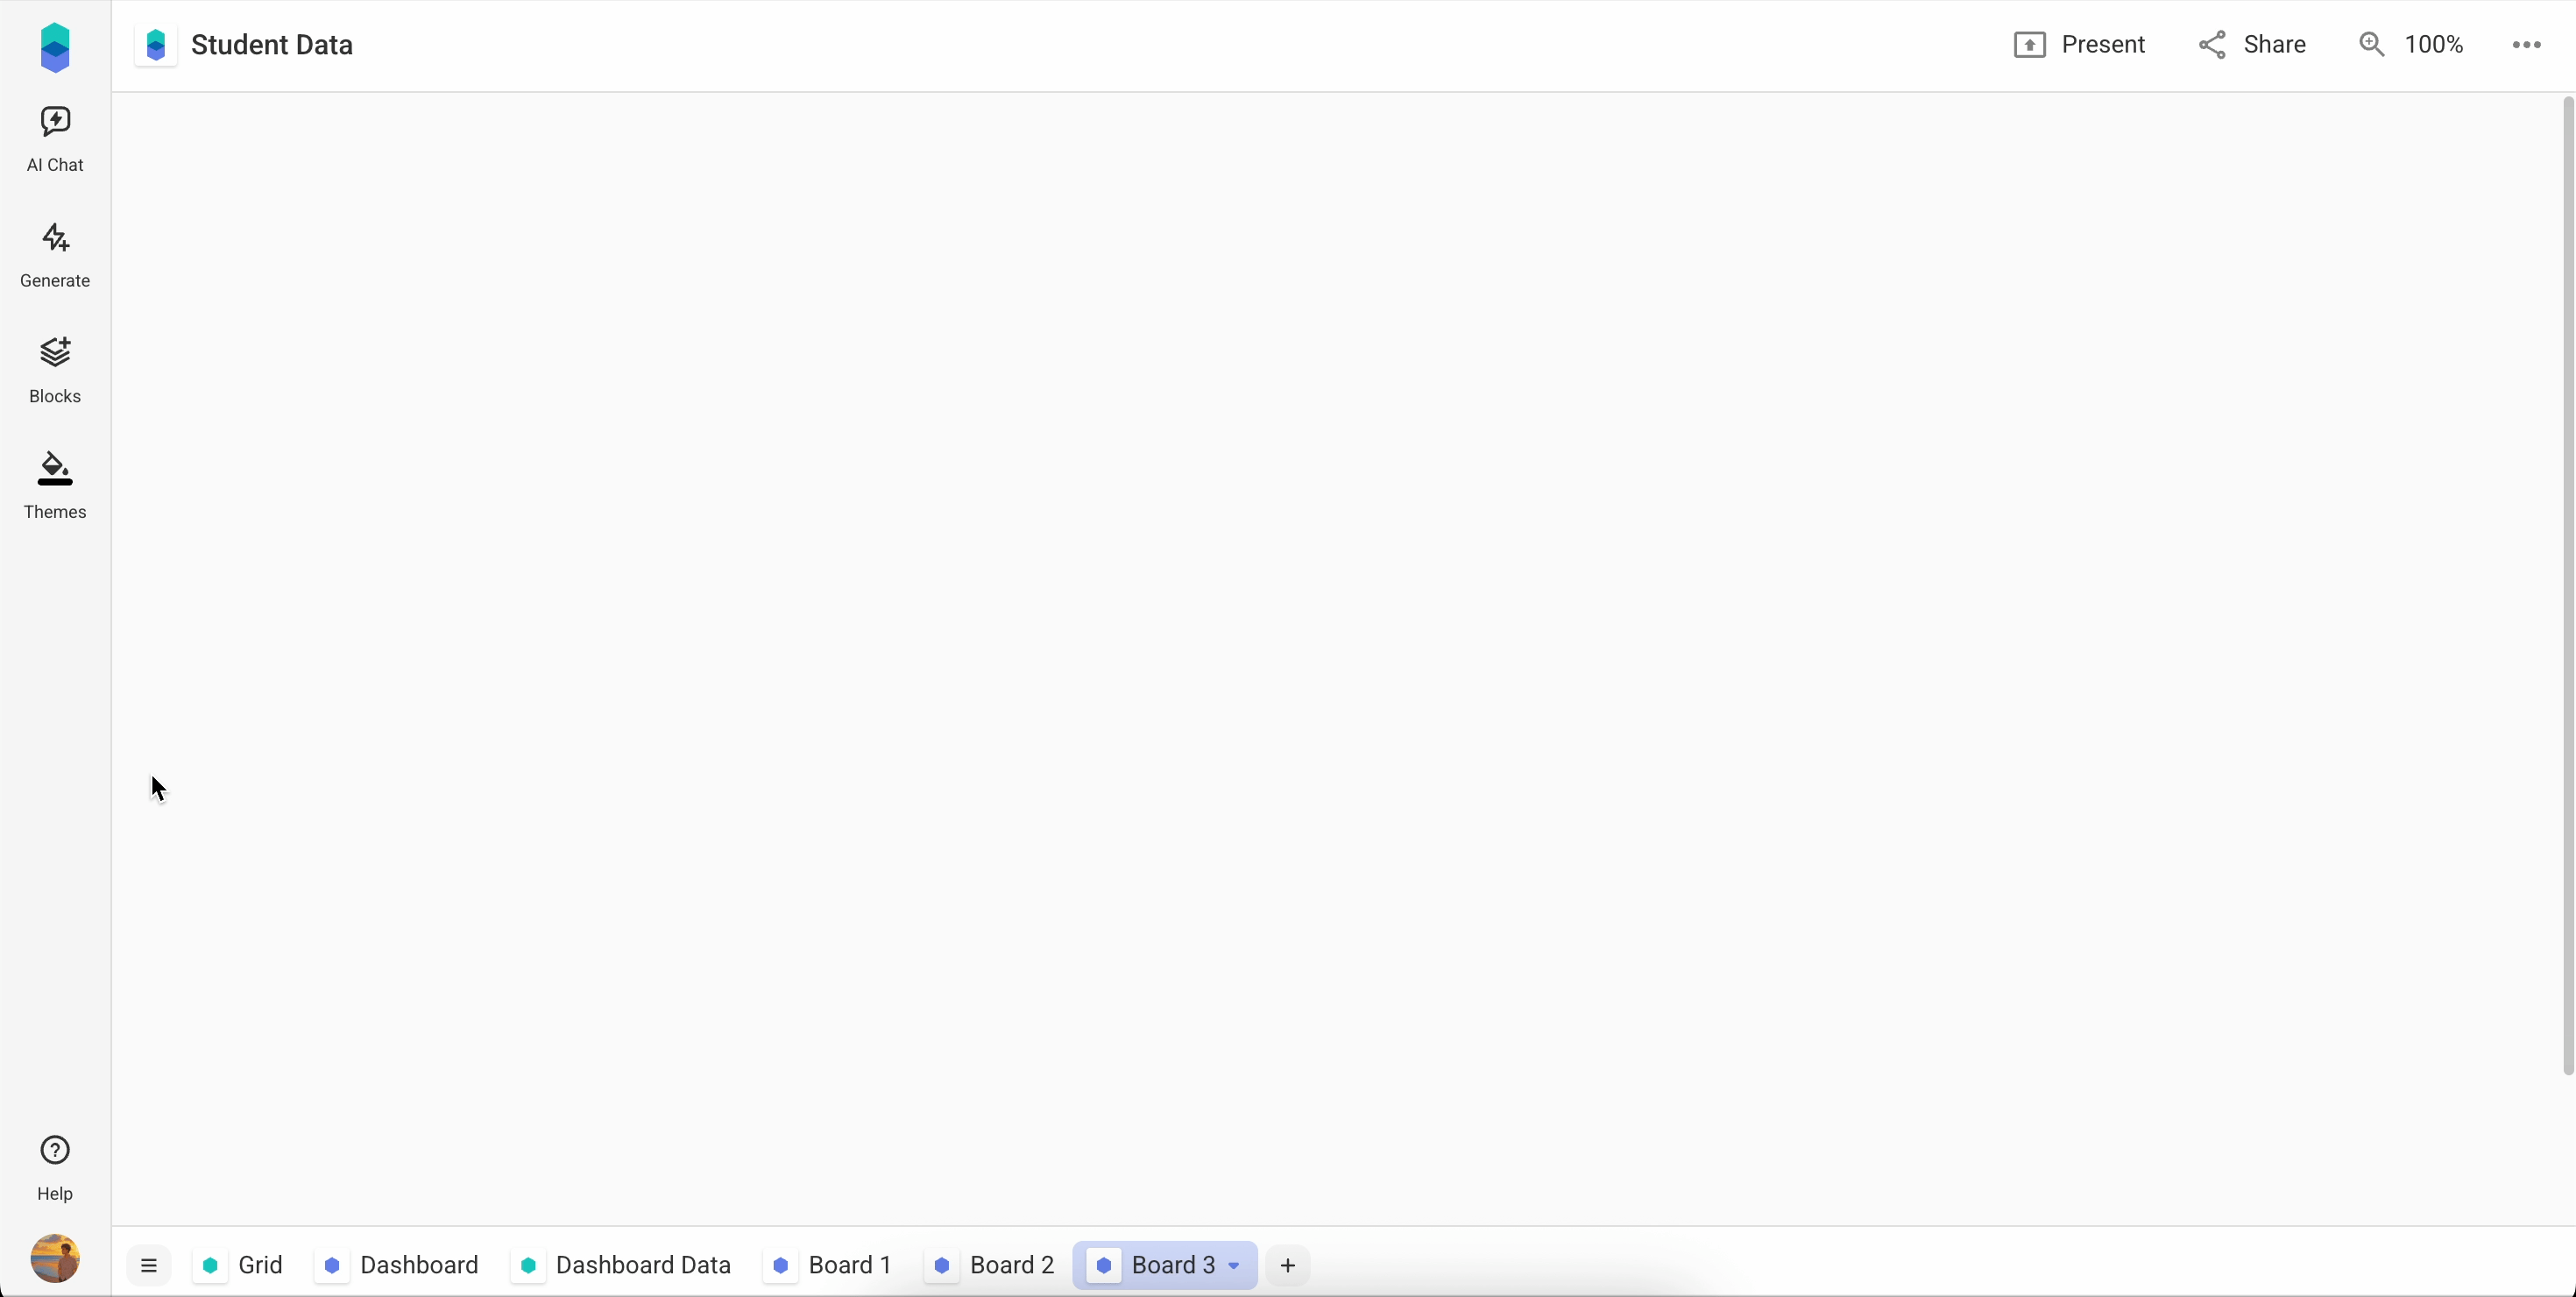Open the Themes panel

pos(55,486)
